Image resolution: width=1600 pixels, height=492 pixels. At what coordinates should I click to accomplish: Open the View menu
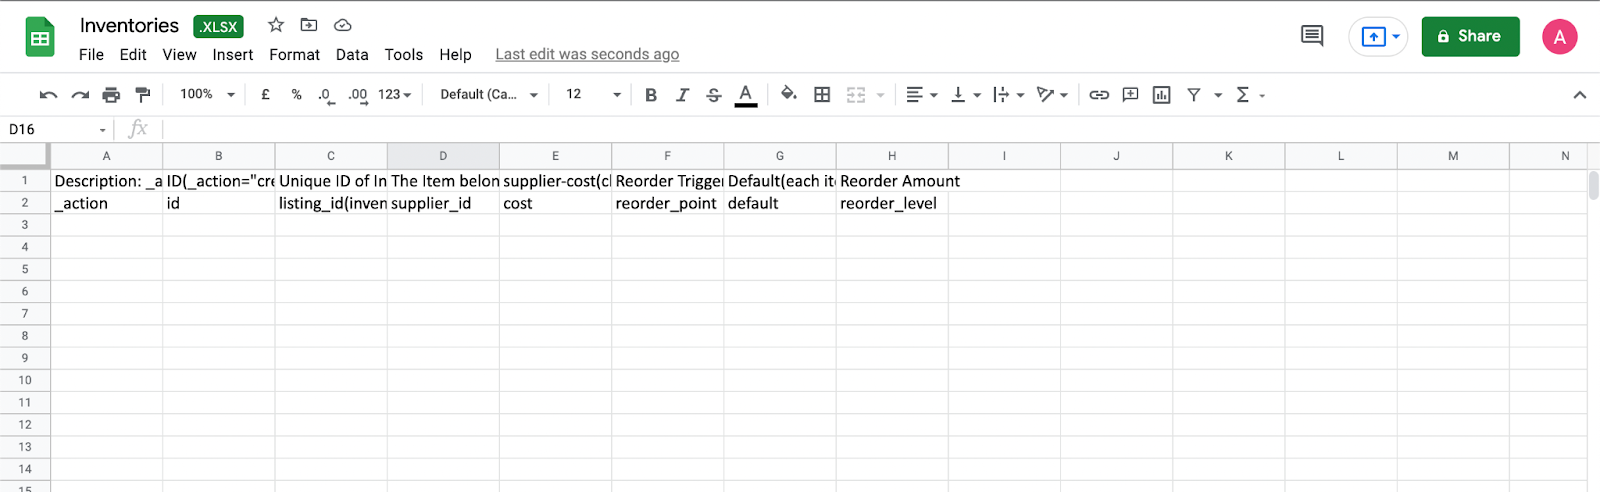pyautogui.click(x=180, y=55)
